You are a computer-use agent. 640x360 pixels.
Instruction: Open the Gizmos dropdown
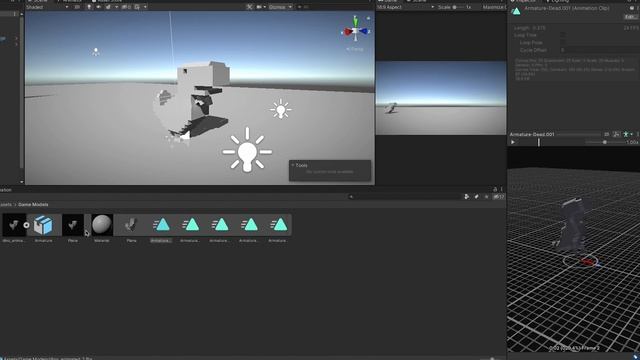pos(280,7)
